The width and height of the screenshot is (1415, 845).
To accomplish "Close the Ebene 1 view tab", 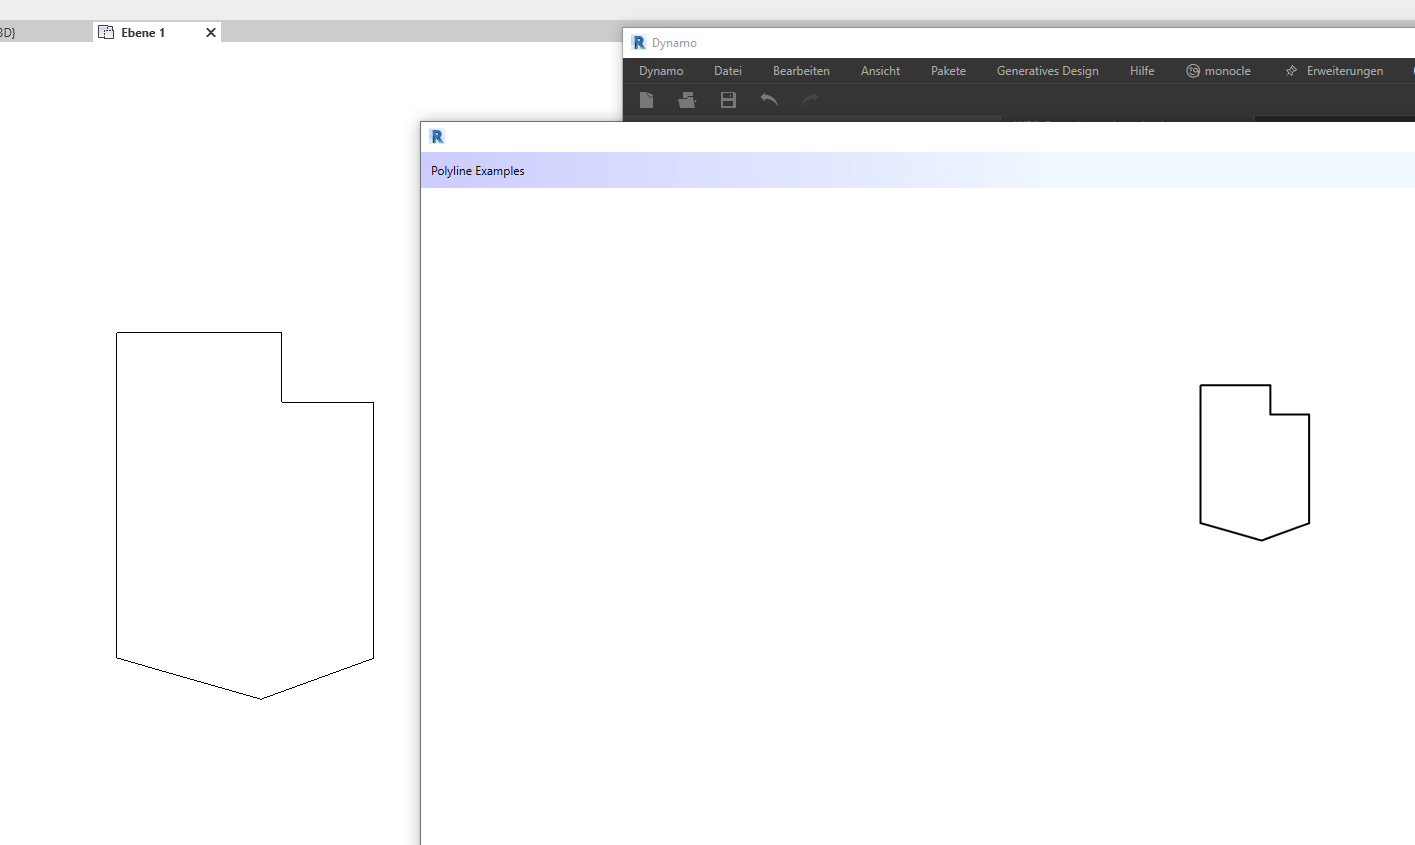I will click(210, 31).
